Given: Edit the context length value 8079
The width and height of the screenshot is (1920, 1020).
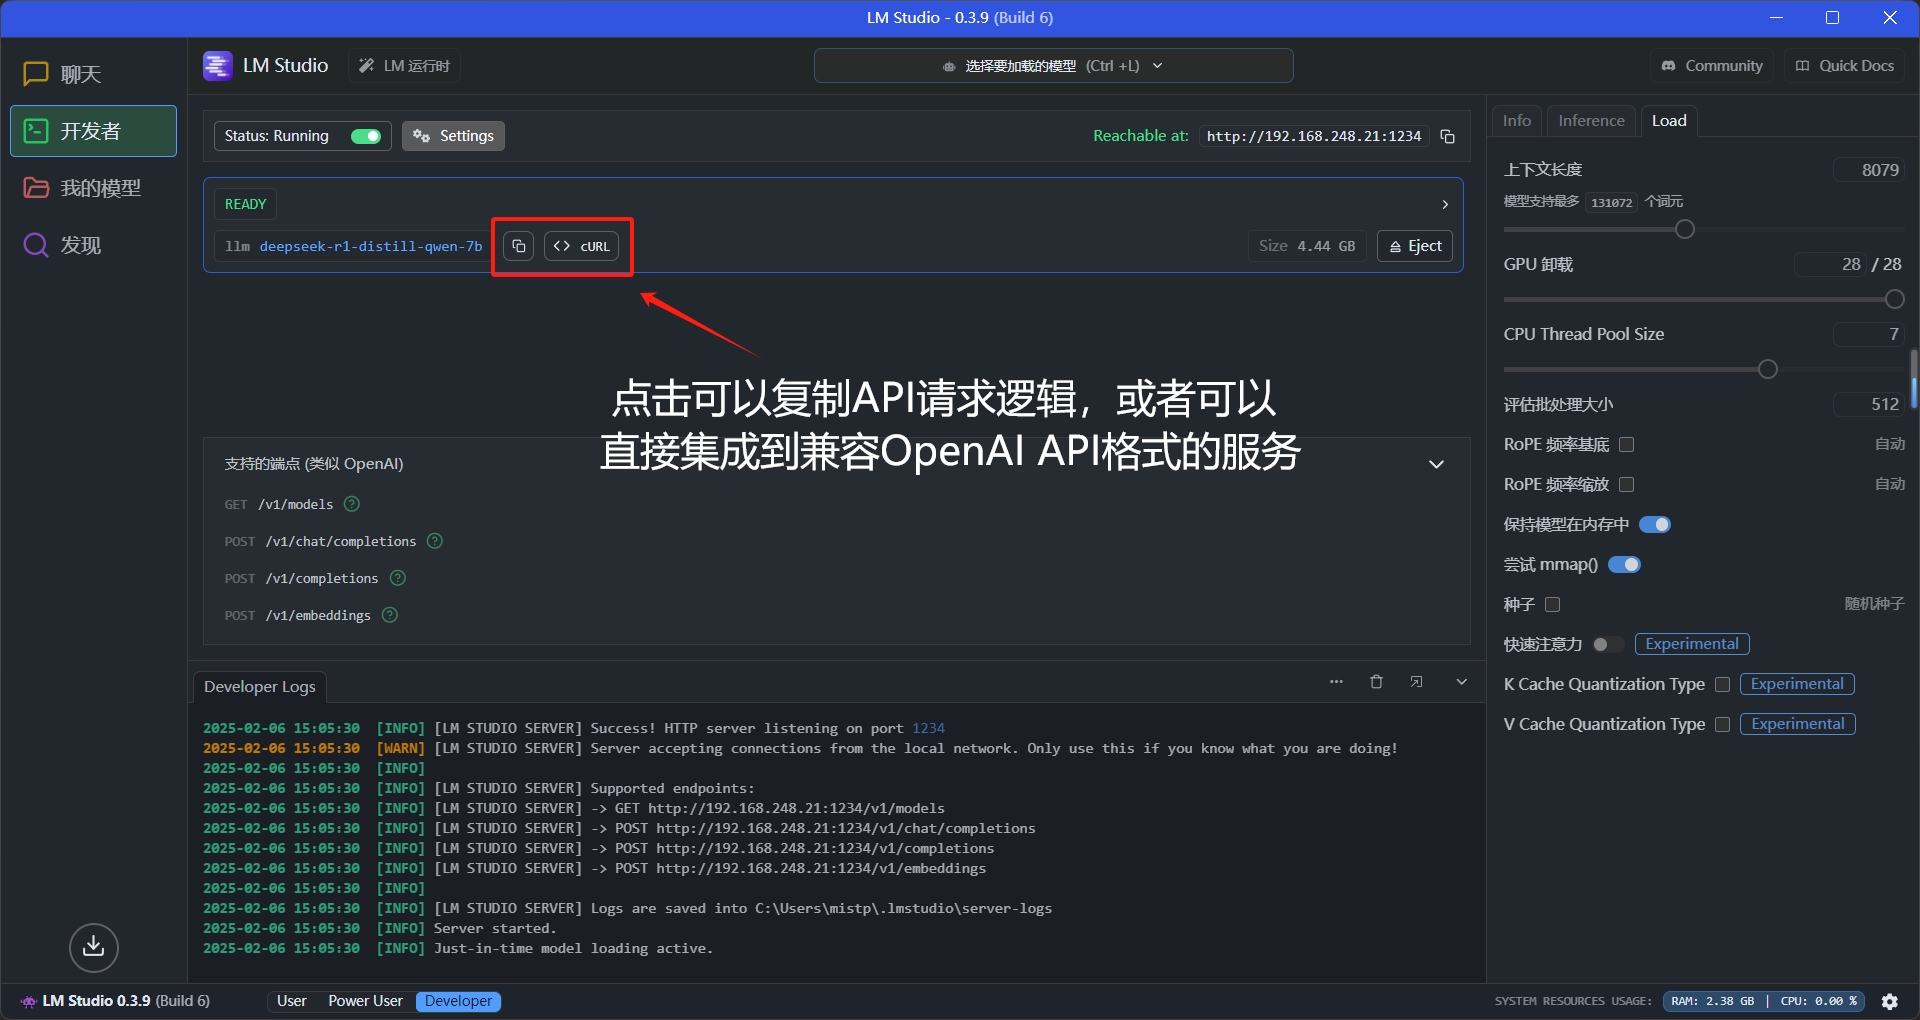Looking at the screenshot, I should tap(1868, 170).
